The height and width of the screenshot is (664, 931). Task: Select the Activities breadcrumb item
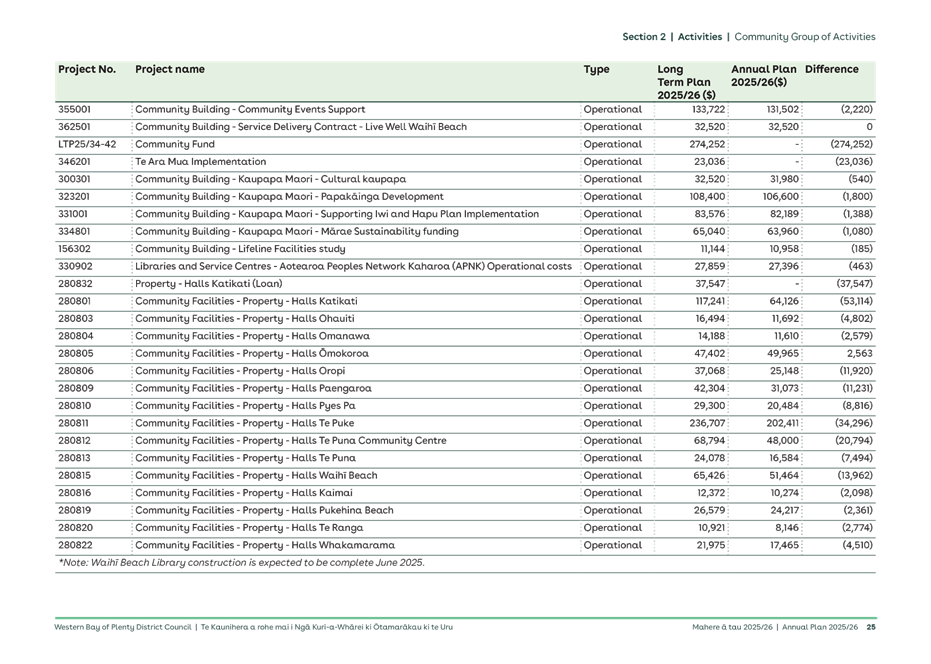[x=700, y=36]
